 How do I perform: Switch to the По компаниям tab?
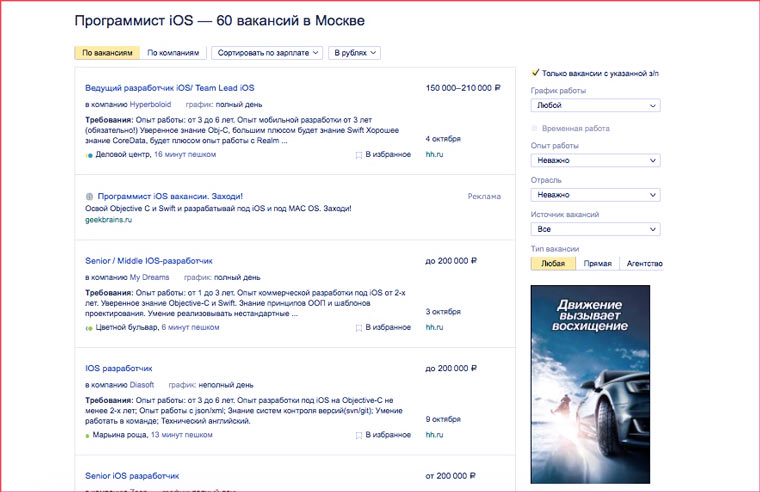coord(173,52)
